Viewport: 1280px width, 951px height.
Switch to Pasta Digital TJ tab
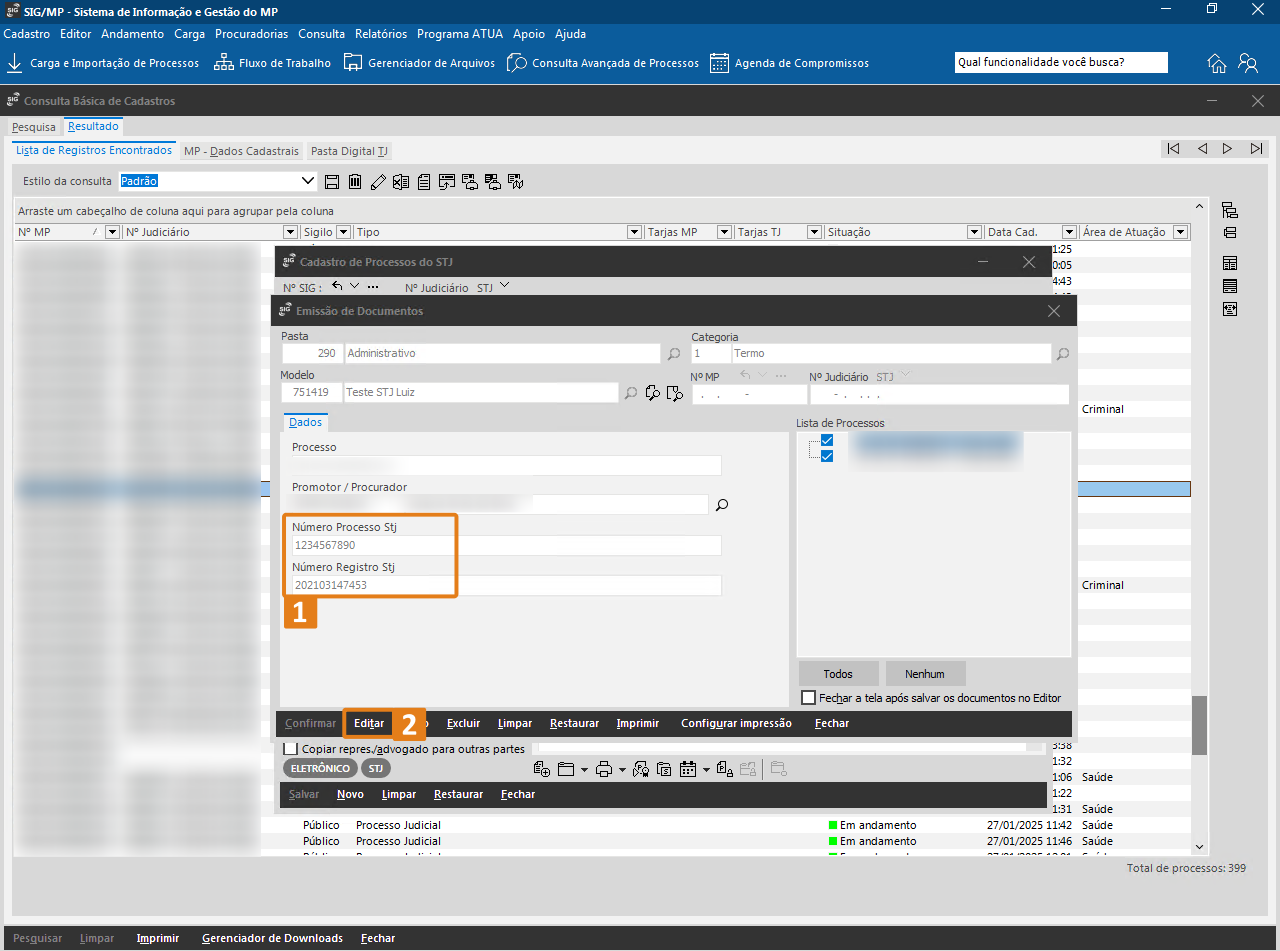tap(349, 151)
